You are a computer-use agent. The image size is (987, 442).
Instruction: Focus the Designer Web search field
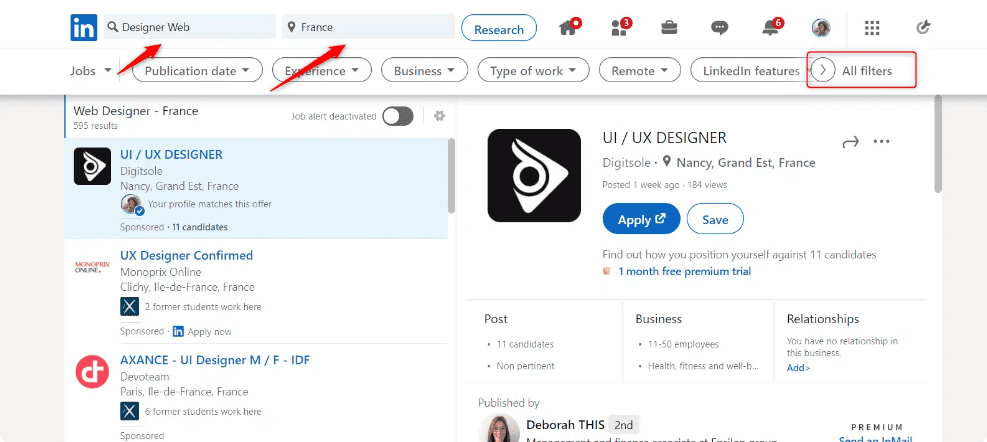click(x=189, y=27)
